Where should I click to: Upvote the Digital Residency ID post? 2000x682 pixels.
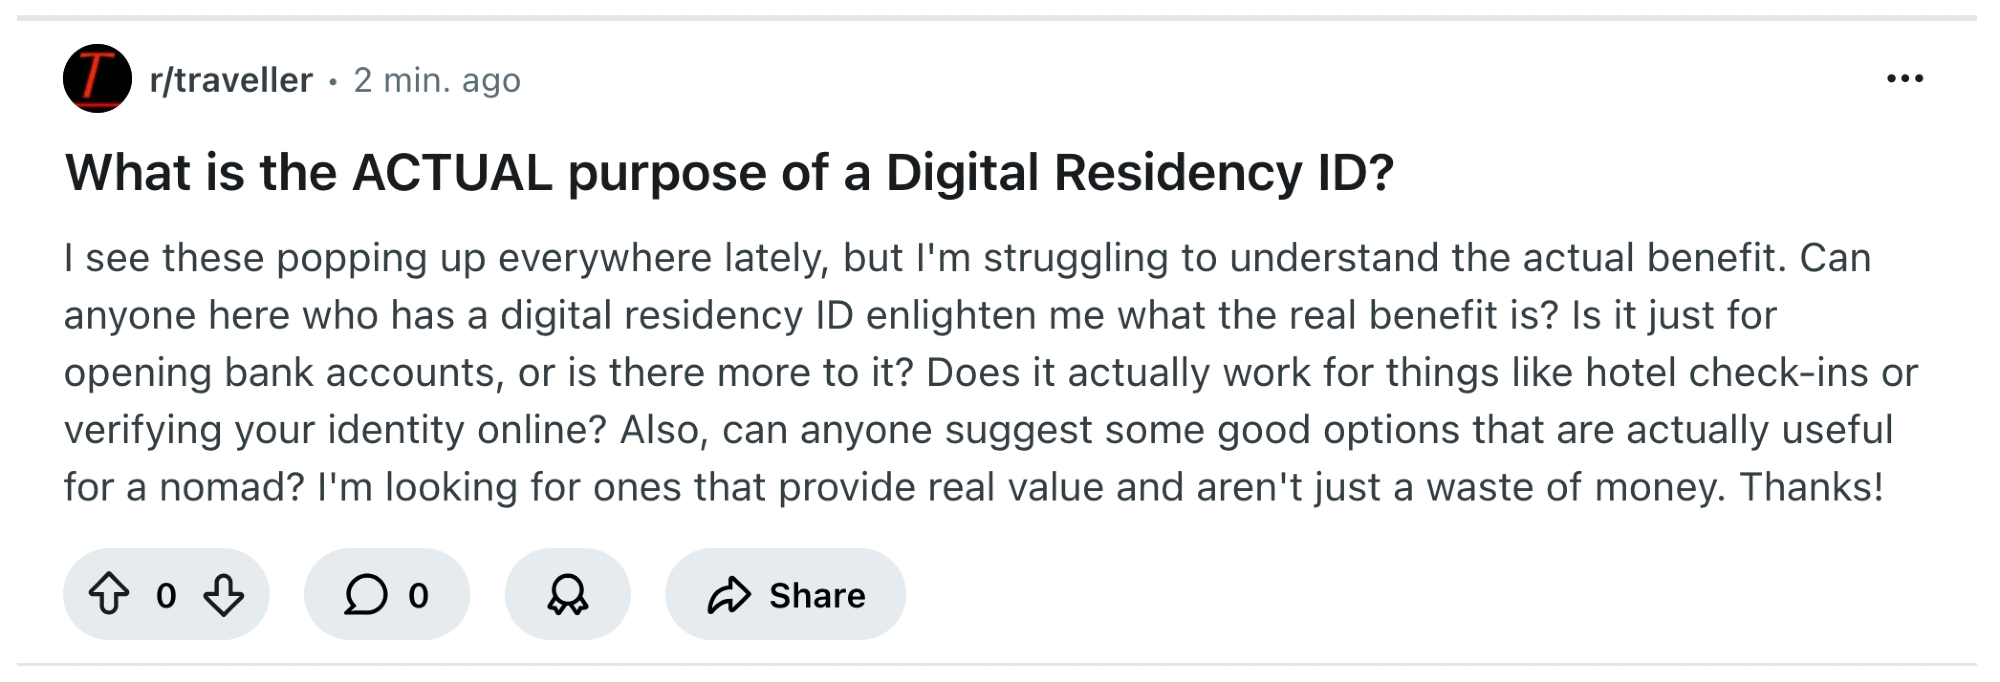point(109,594)
